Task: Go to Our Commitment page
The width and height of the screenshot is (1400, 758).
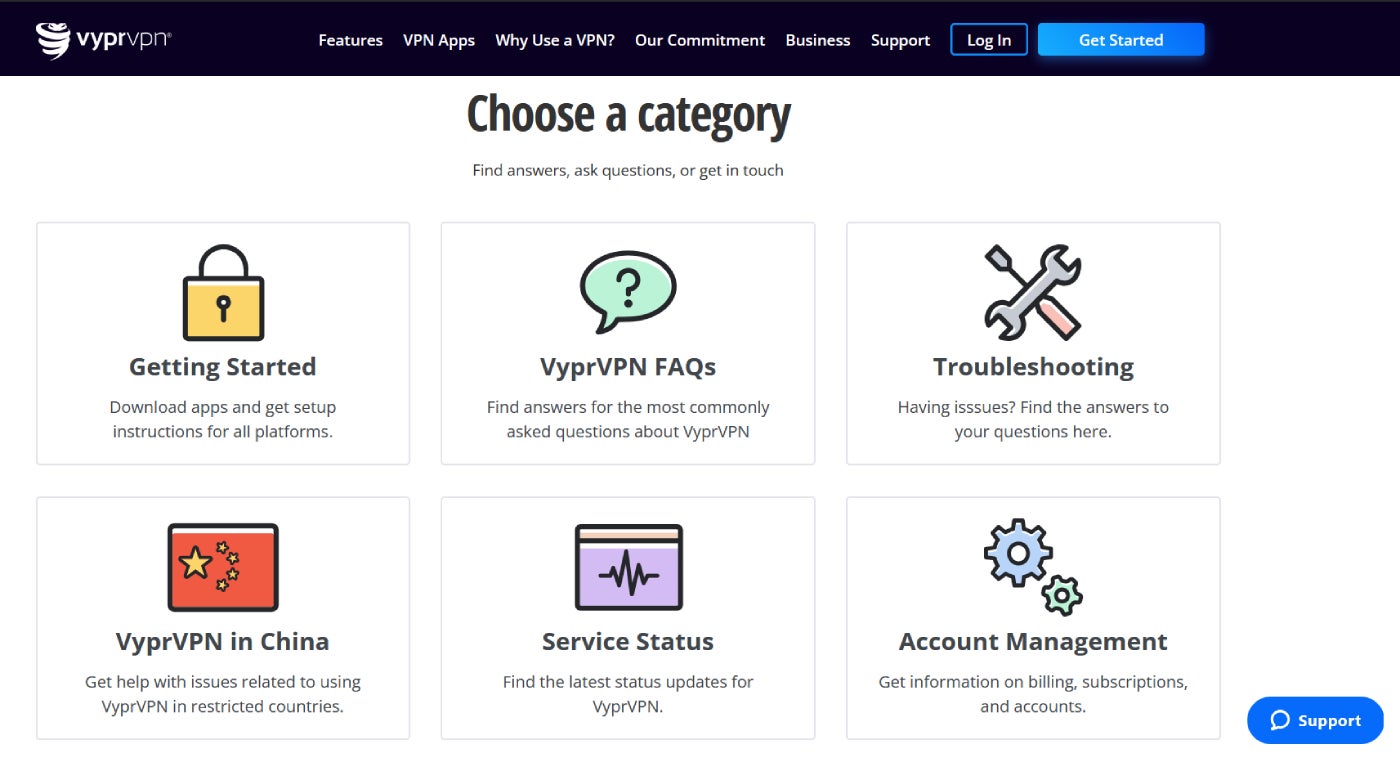Action: [700, 40]
